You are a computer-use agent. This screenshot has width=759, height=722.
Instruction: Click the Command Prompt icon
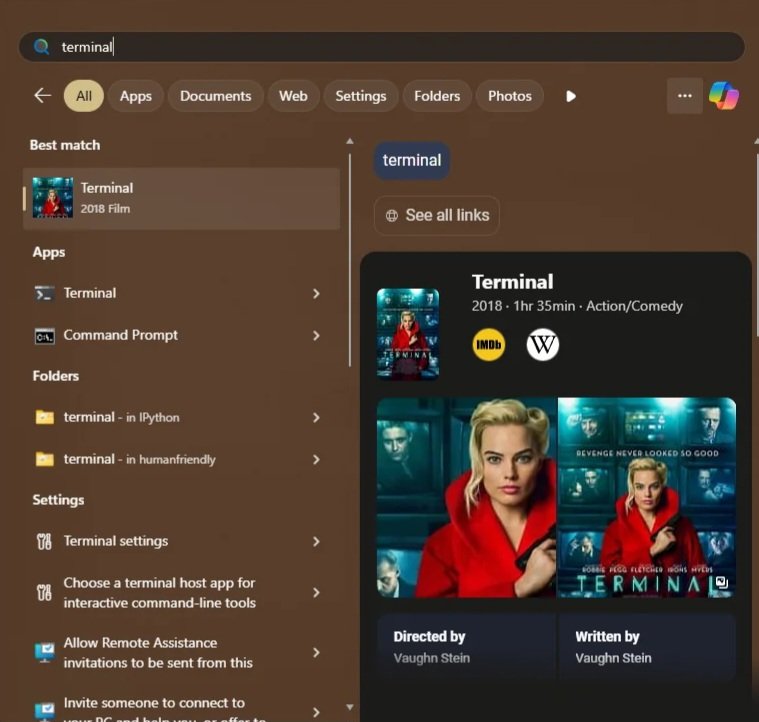point(44,335)
